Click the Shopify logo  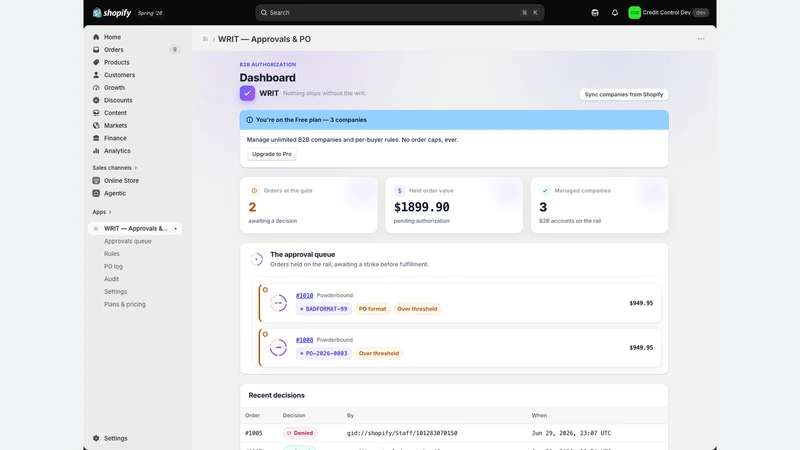[112, 13]
